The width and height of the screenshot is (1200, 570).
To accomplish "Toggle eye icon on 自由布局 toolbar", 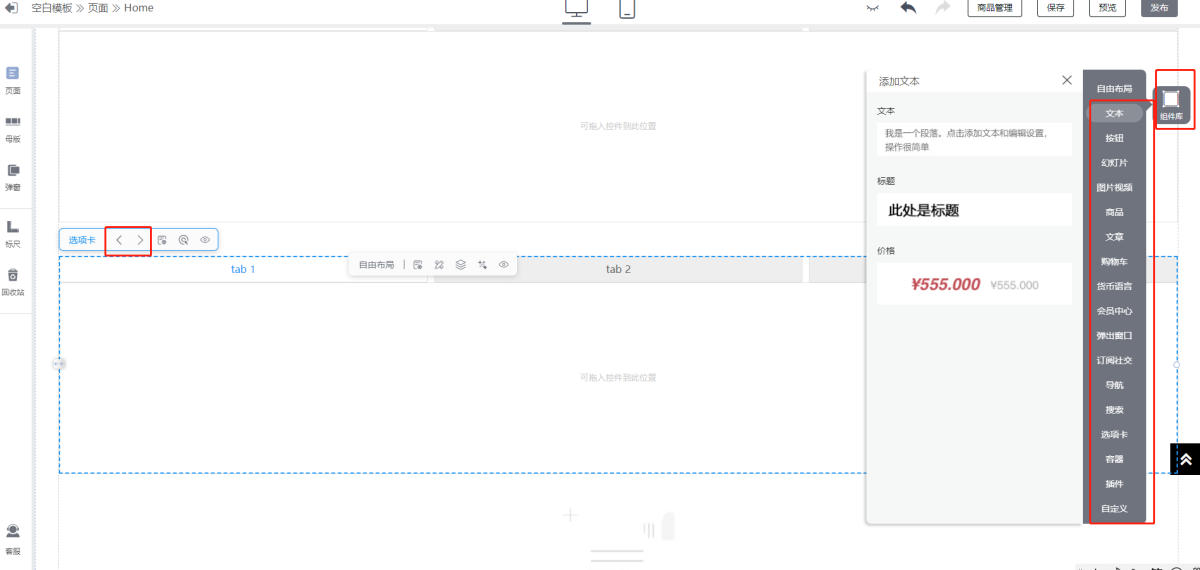I will tap(504, 265).
